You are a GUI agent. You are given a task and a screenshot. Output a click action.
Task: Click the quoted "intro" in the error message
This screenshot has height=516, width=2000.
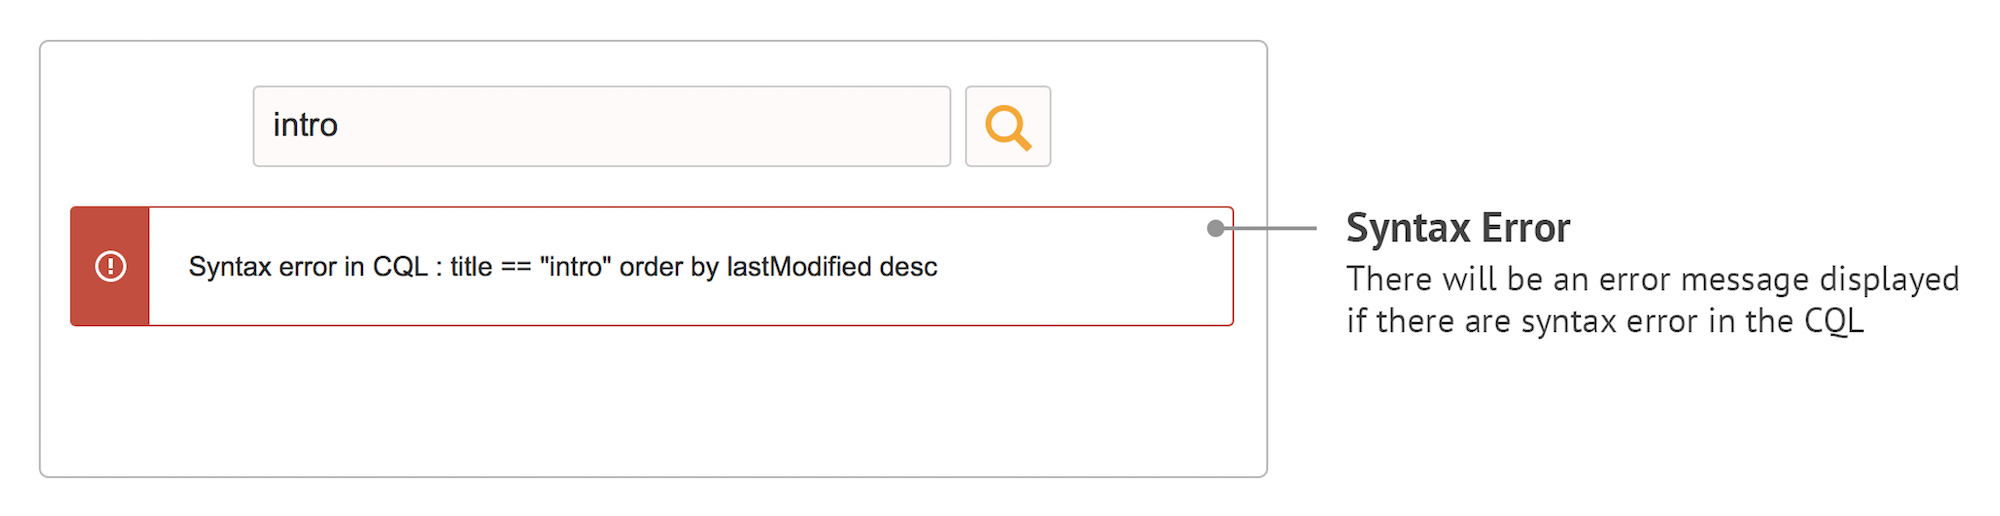click(575, 267)
